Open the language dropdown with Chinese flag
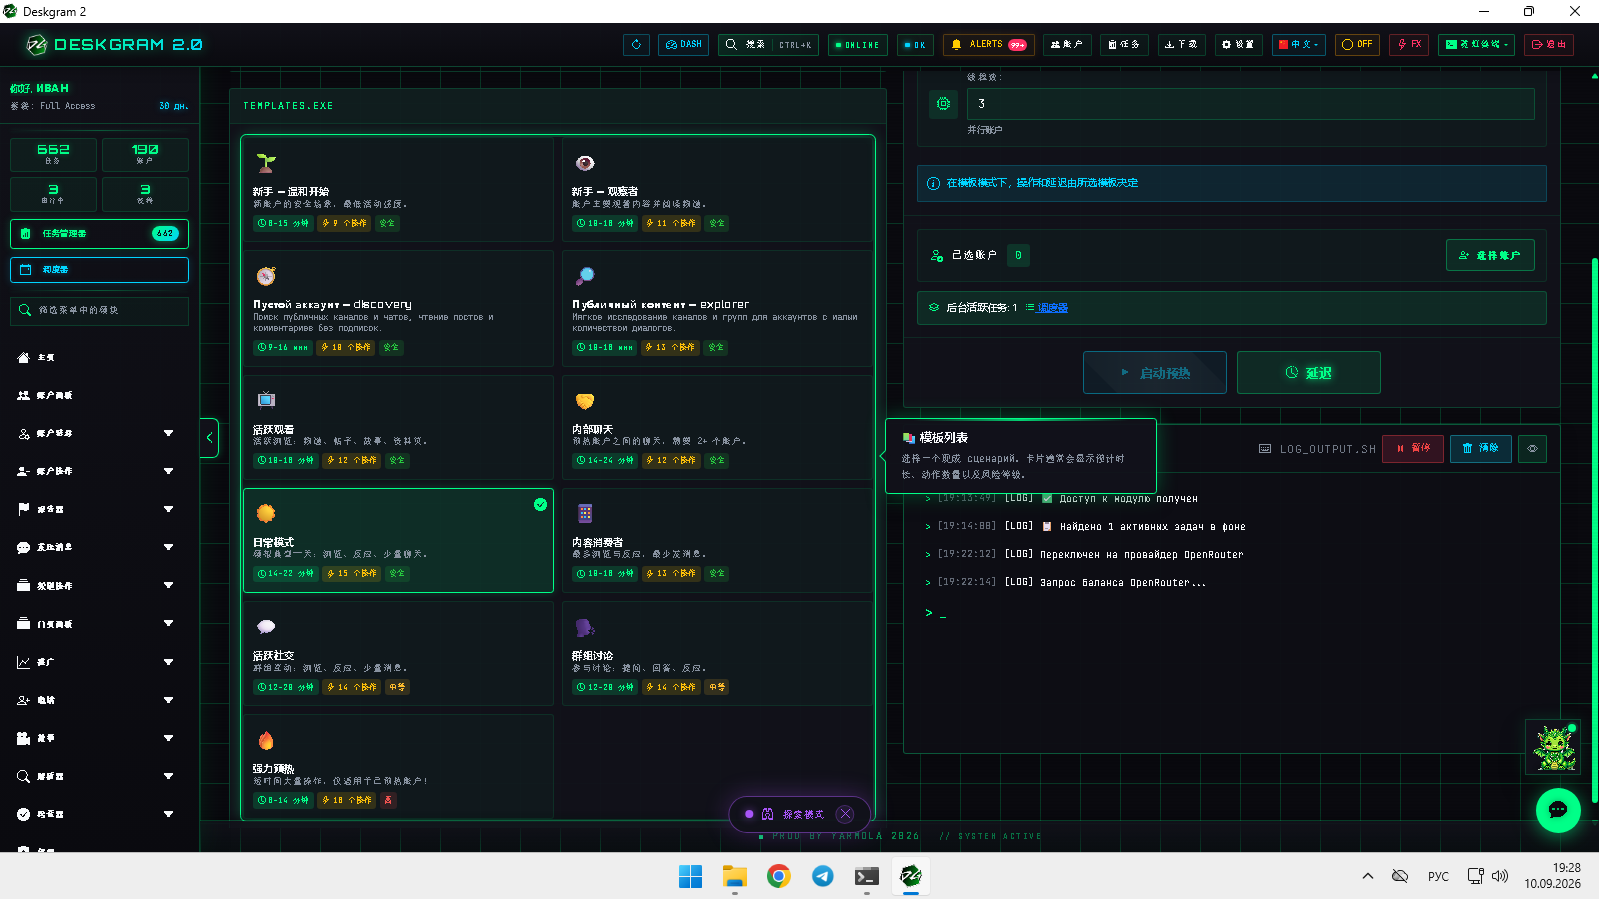This screenshot has width=1599, height=899. click(x=1298, y=45)
